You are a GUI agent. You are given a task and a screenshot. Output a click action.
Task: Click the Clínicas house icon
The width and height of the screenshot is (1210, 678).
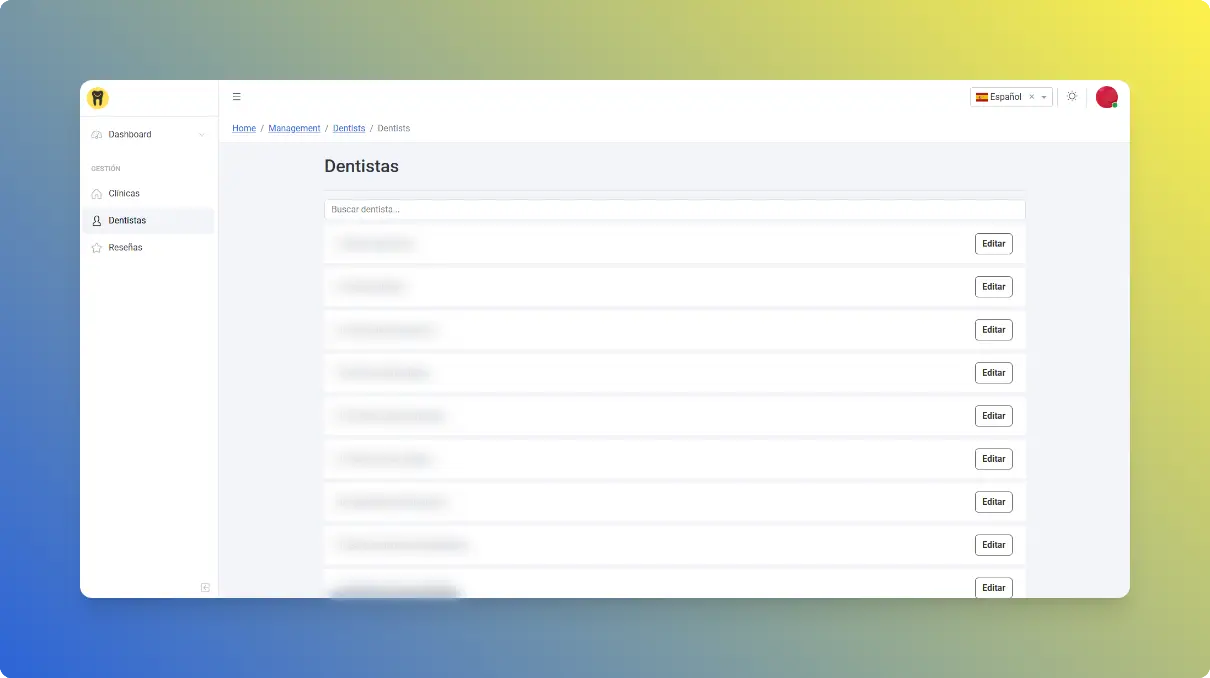[x=97, y=194]
